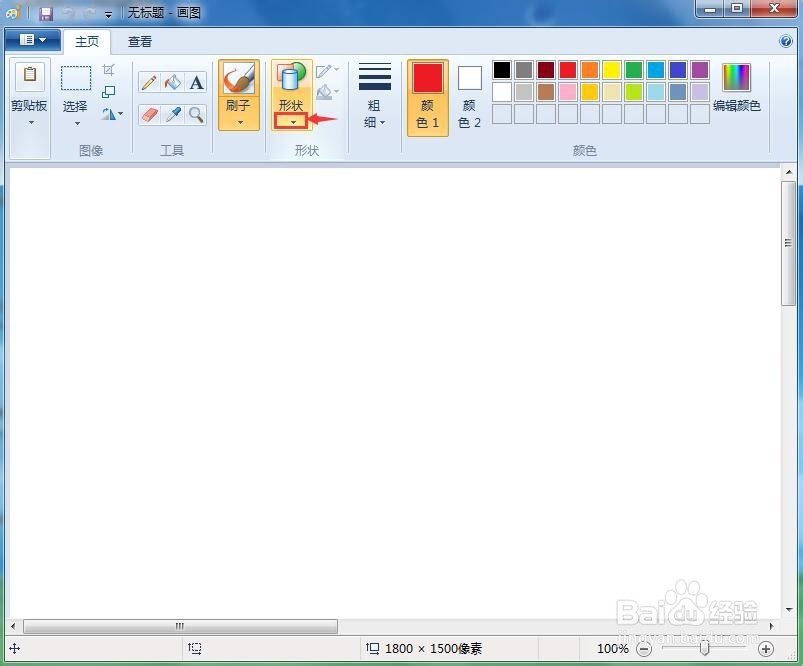Expand the Clipboard dropdown arrow
Screen dimensions: 803x666
click(31, 122)
